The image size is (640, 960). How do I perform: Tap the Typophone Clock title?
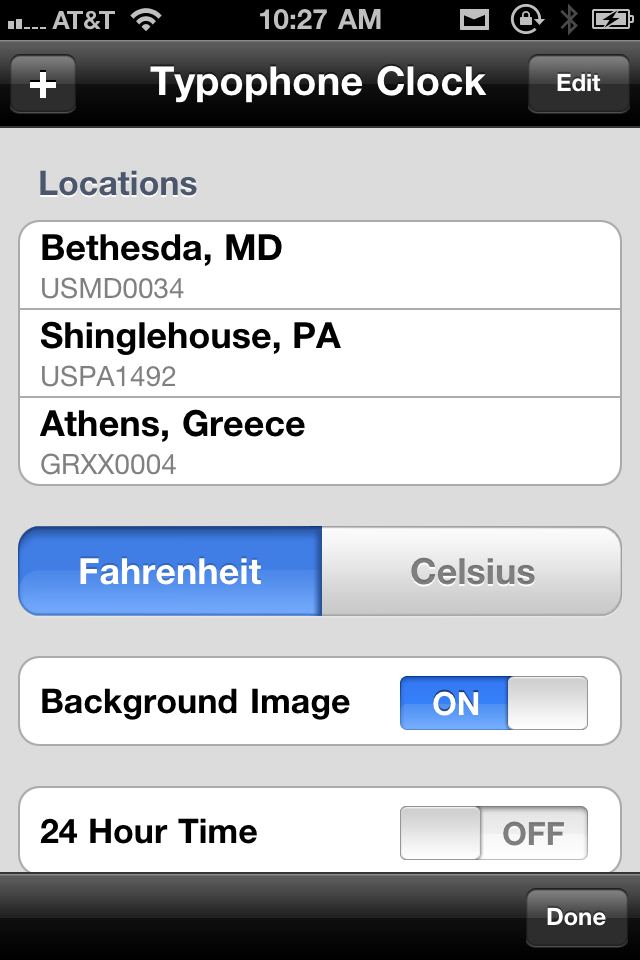[x=318, y=83]
